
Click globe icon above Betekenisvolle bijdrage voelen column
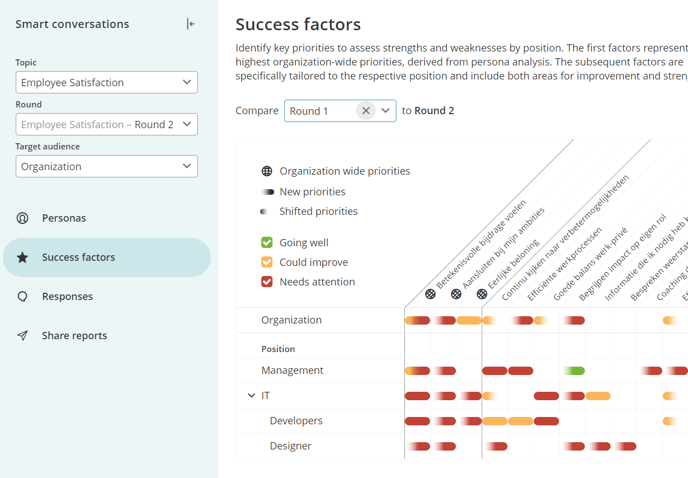[x=430, y=294]
